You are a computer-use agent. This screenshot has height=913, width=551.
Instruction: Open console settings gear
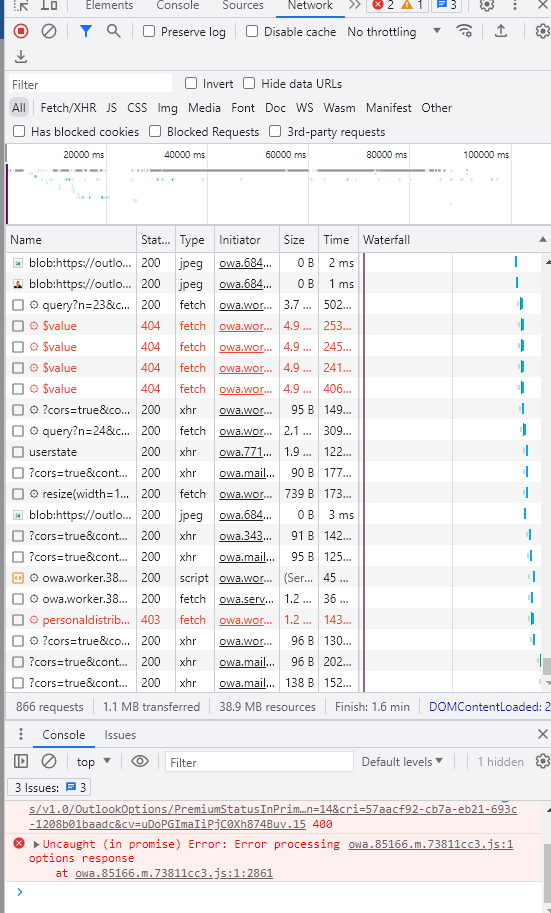[x=542, y=761]
